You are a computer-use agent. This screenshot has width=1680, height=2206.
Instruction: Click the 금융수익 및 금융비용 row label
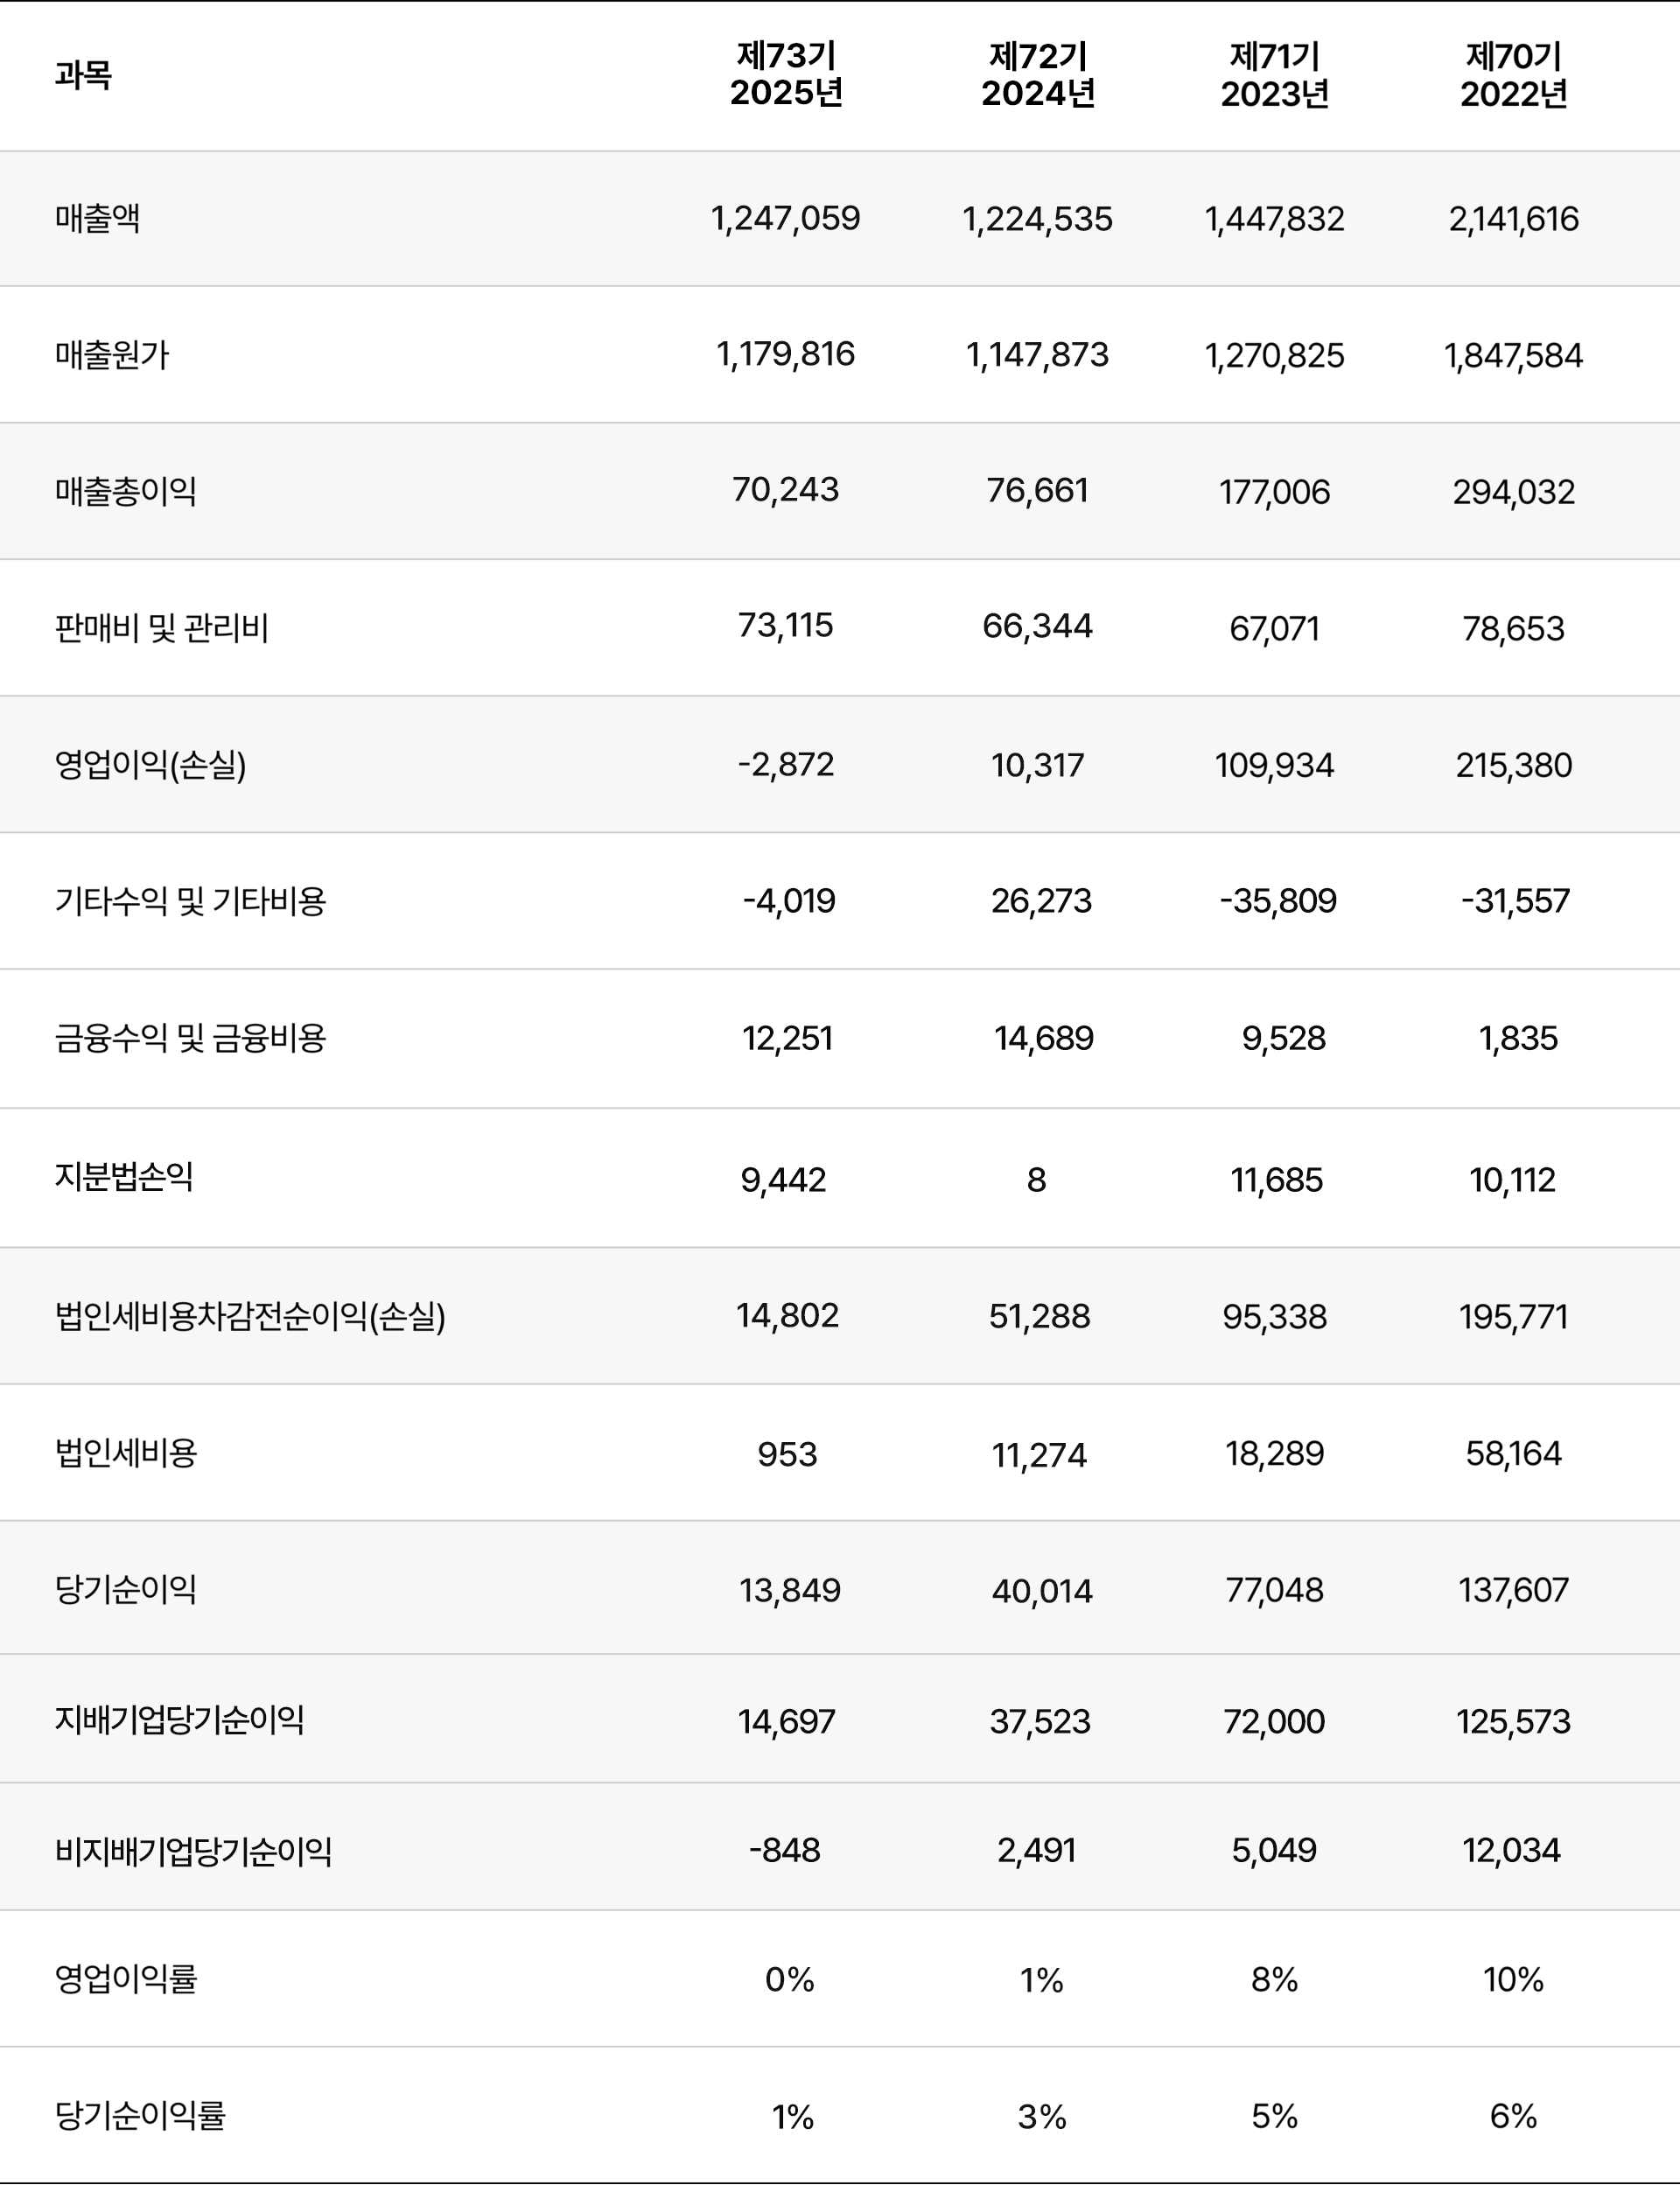tap(190, 1038)
